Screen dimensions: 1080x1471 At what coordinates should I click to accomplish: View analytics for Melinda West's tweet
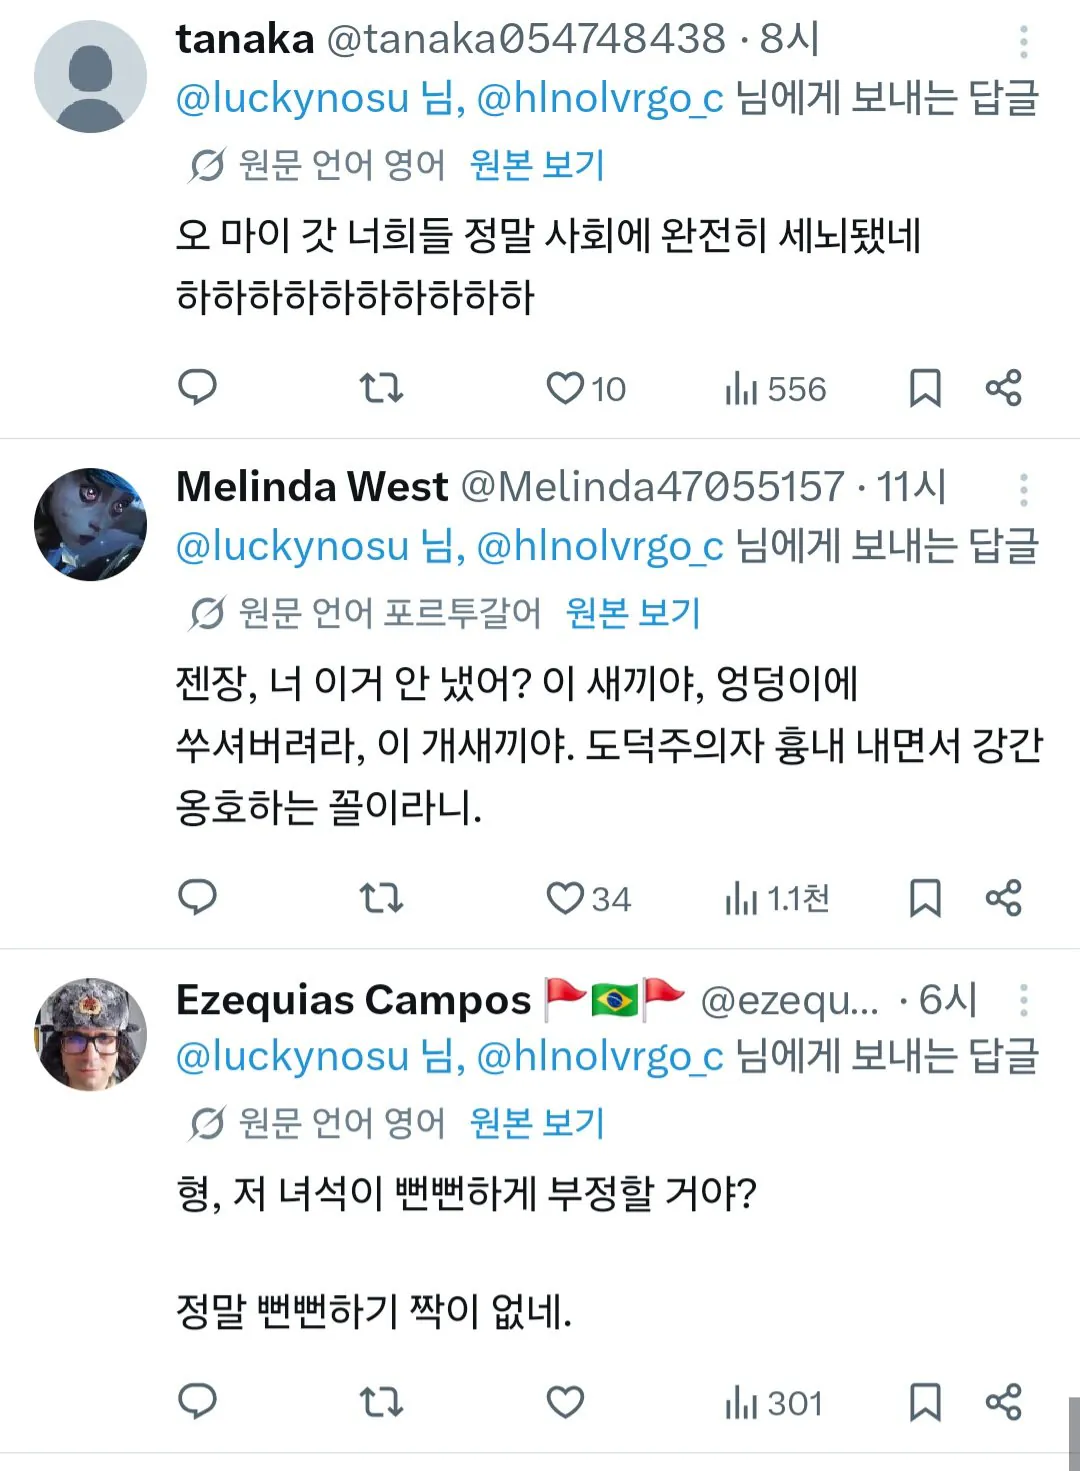[777, 898]
